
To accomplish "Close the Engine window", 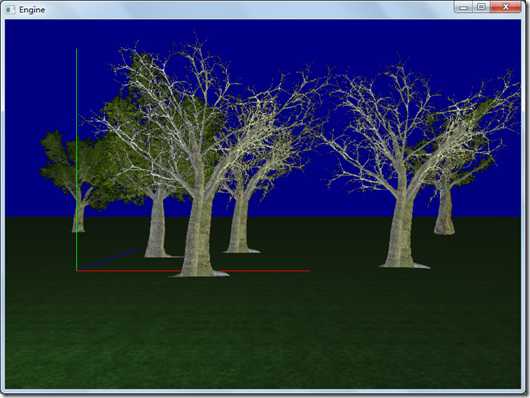I will (x=506, y=7).
